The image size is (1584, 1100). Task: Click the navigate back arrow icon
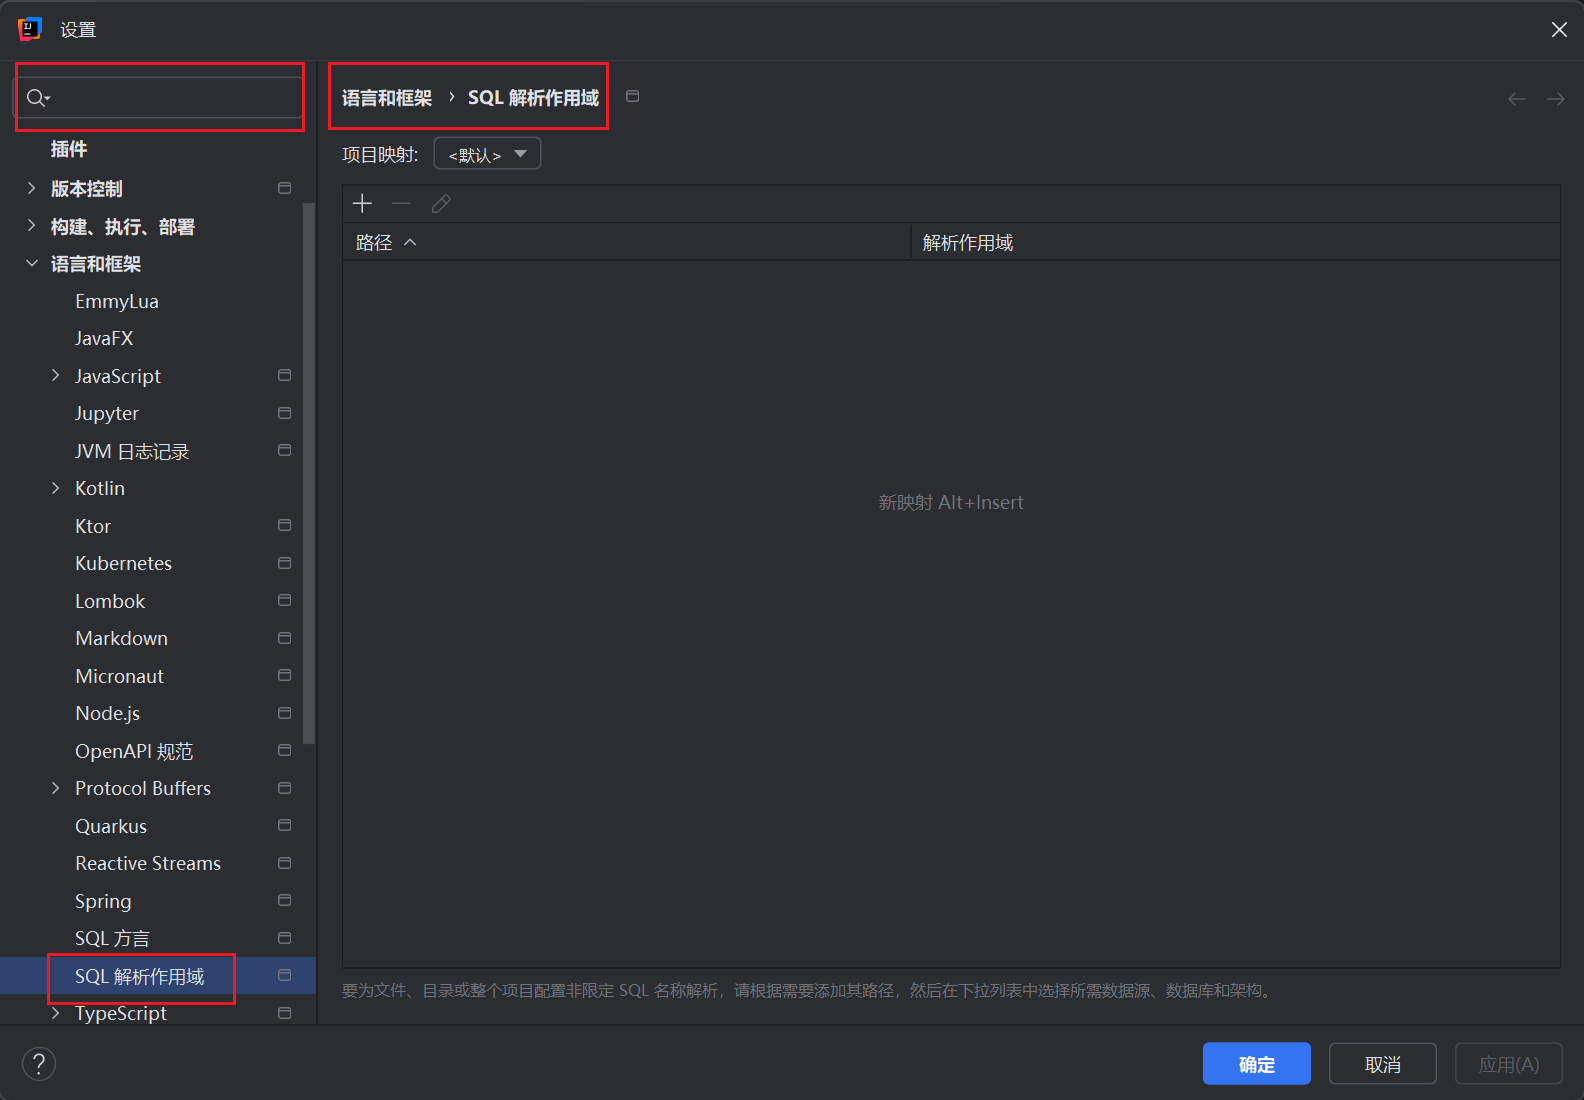pyautogui.click(x=1517, y=98)
